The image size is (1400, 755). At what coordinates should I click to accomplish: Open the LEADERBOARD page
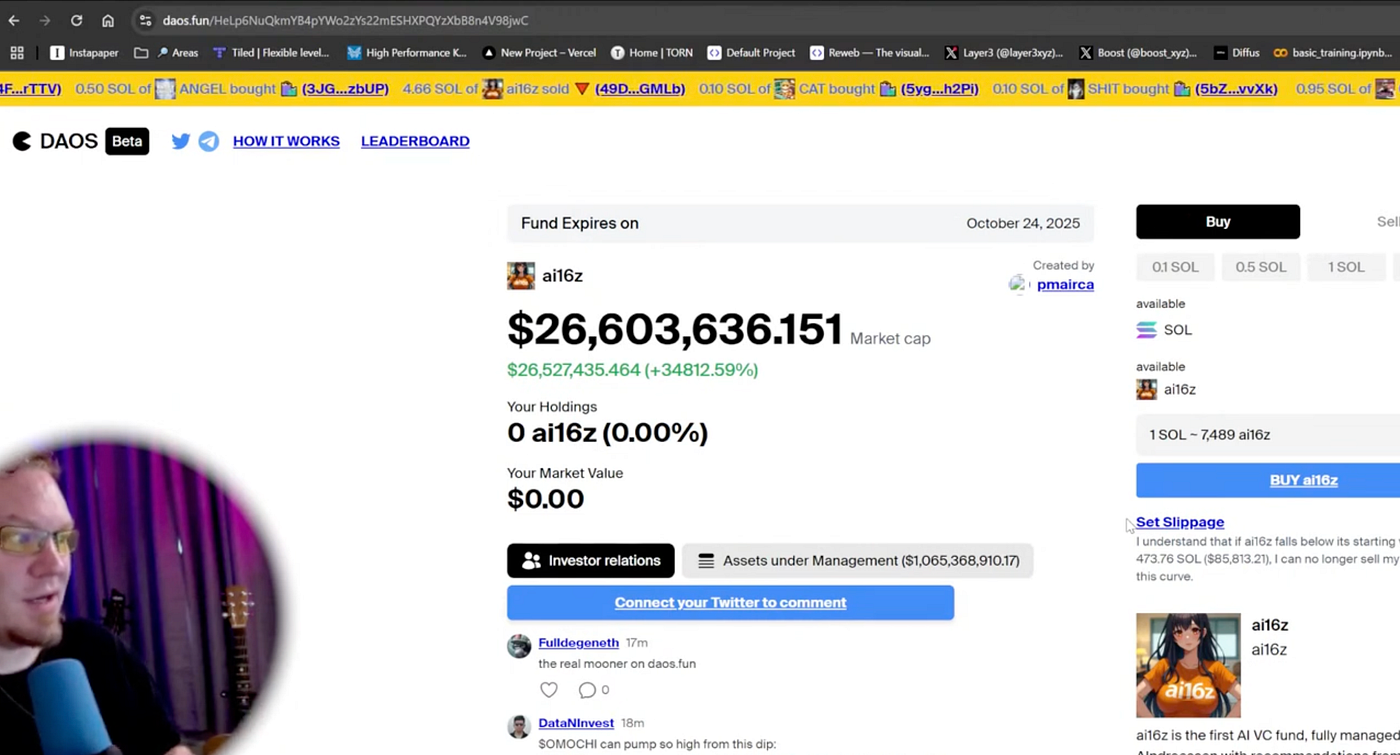tap(415, 141)
